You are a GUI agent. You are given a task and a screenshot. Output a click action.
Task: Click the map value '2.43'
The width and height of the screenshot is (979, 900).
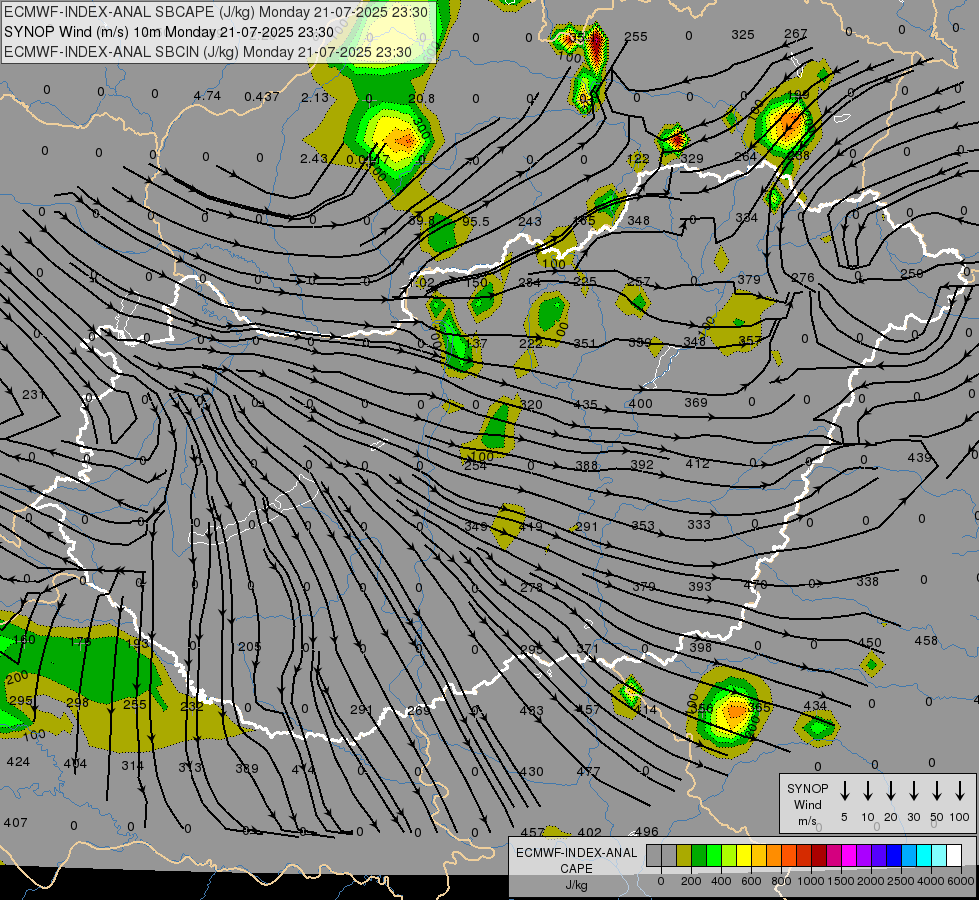pyautogui.click(x=313, y=159)
